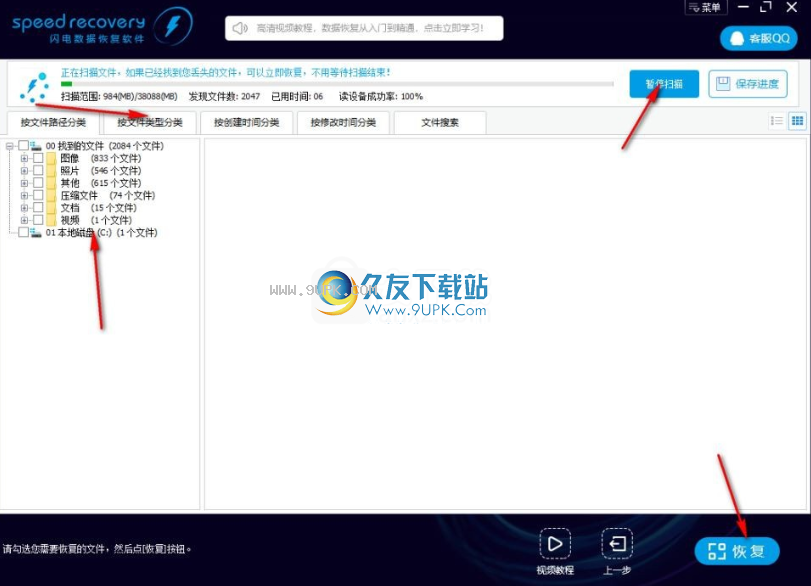811x586 pixels.
Task: Click the 视频 folder icon
Action: click(51, 220)
